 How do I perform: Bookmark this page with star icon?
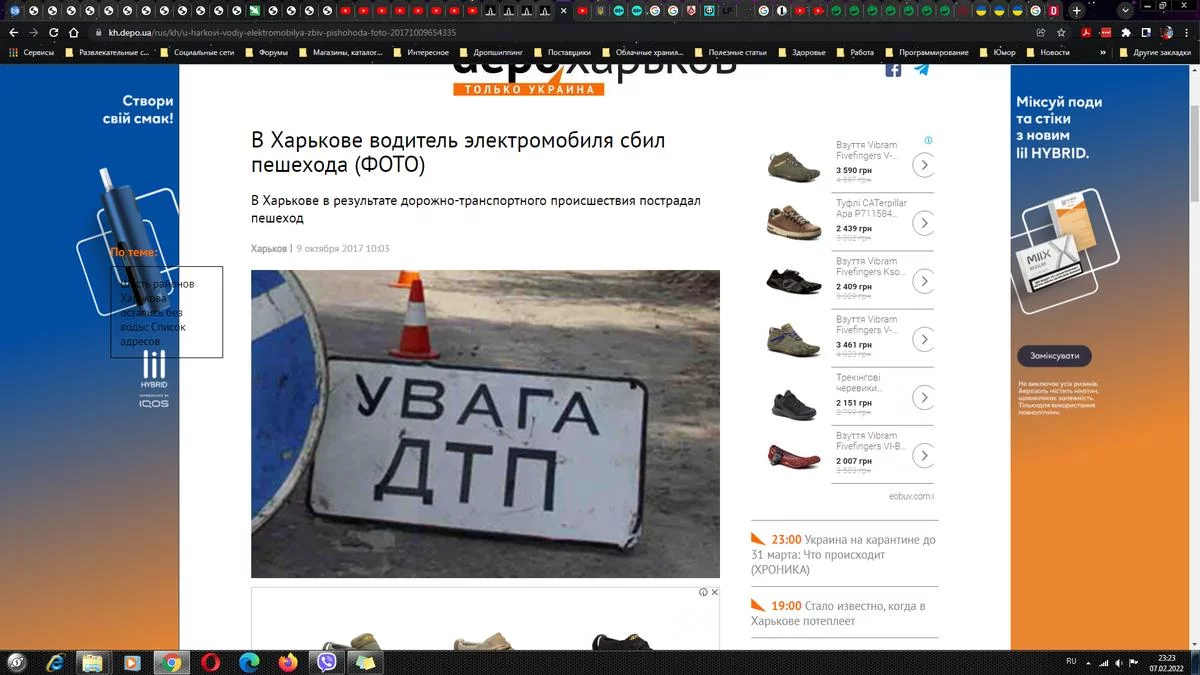[1062, 32]
